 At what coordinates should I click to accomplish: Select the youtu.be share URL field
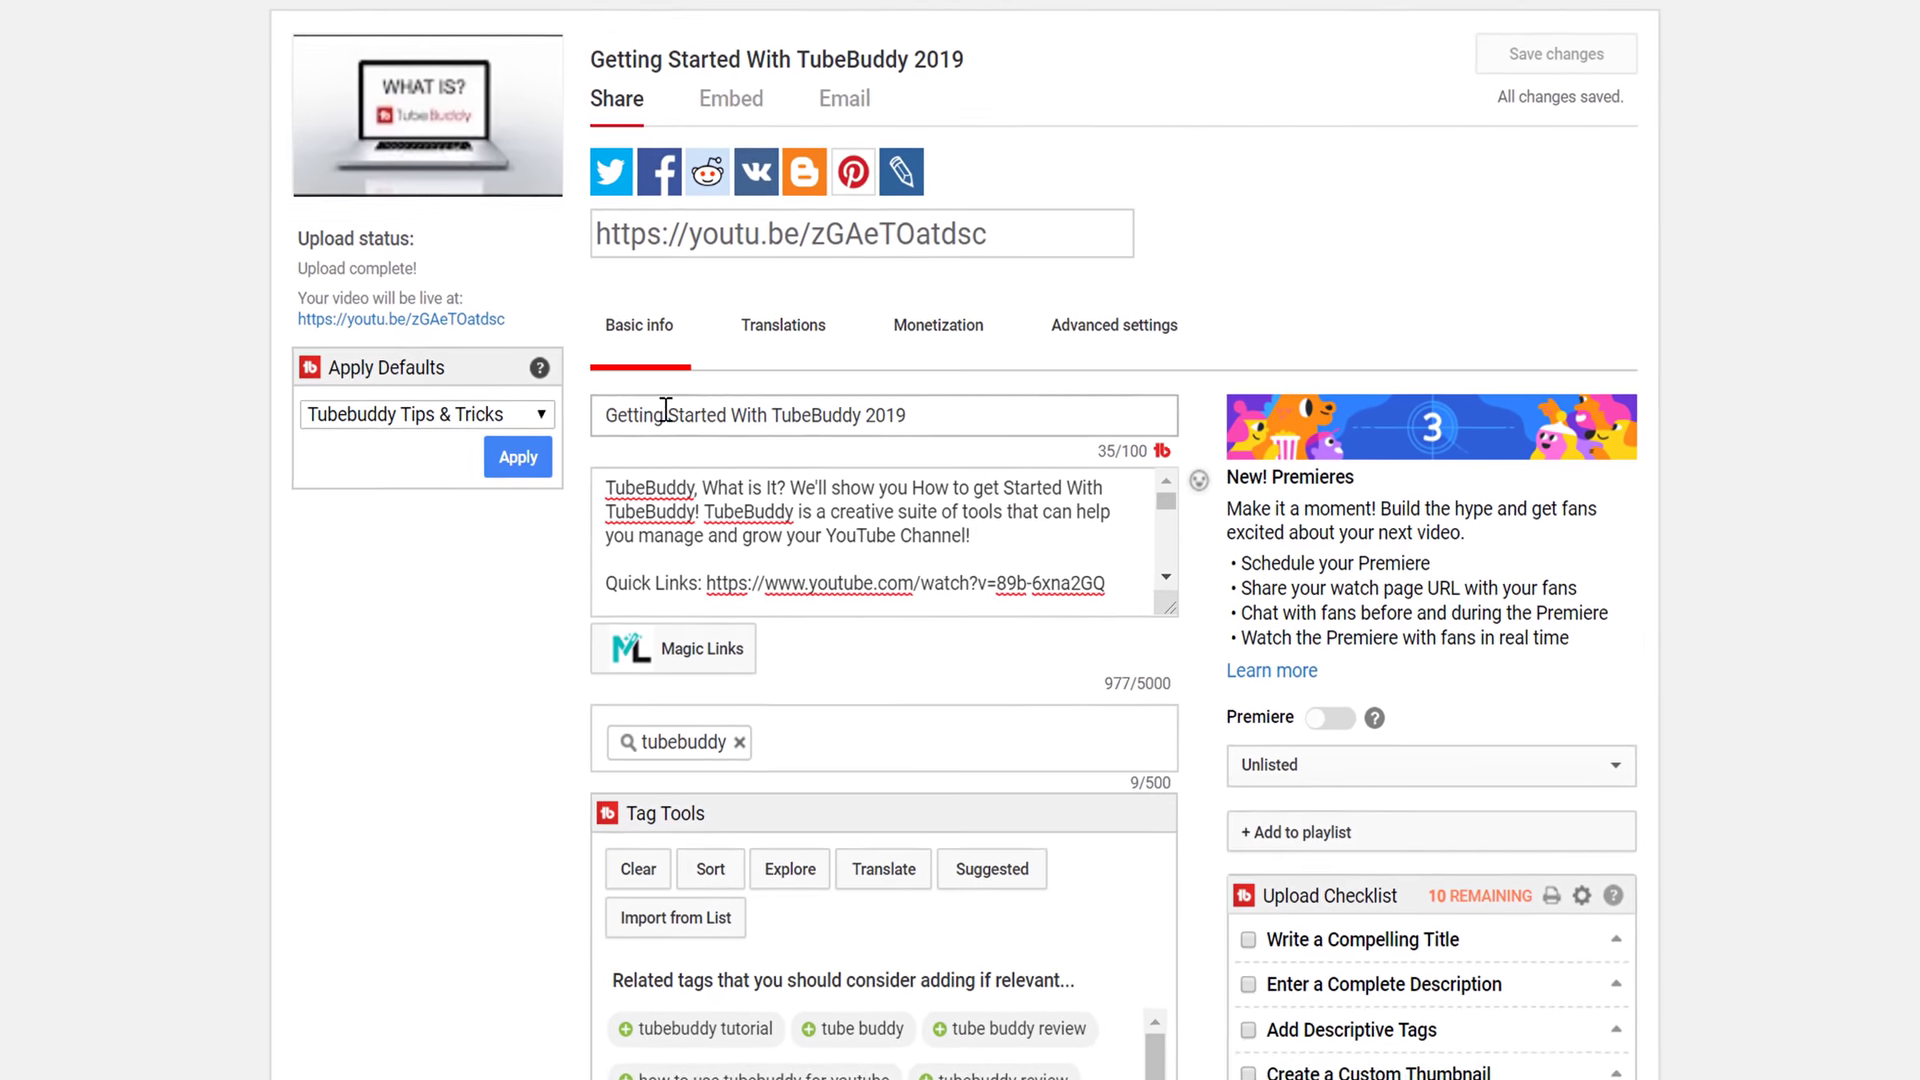point(862,233)
